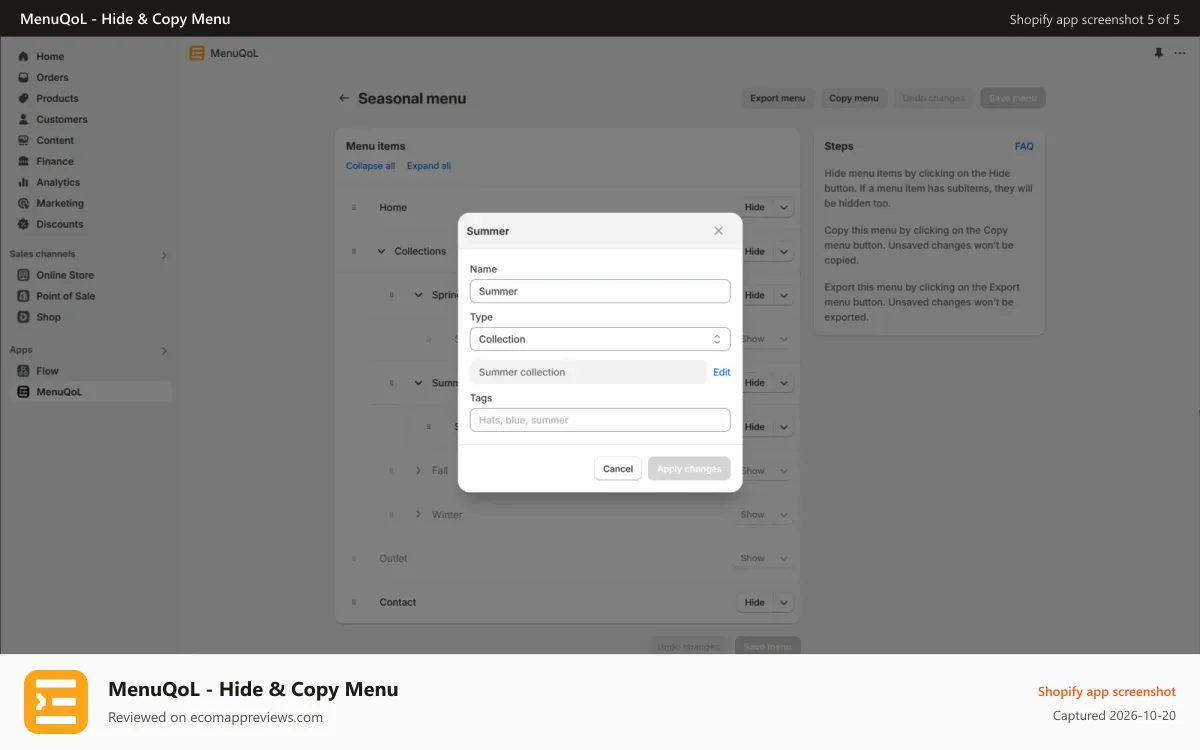Image resolution: width=1200 pixels, height=750 pixels.
Task: Click the MenuQoL icon in the Apps list
Action: click(x=24, y=392)
